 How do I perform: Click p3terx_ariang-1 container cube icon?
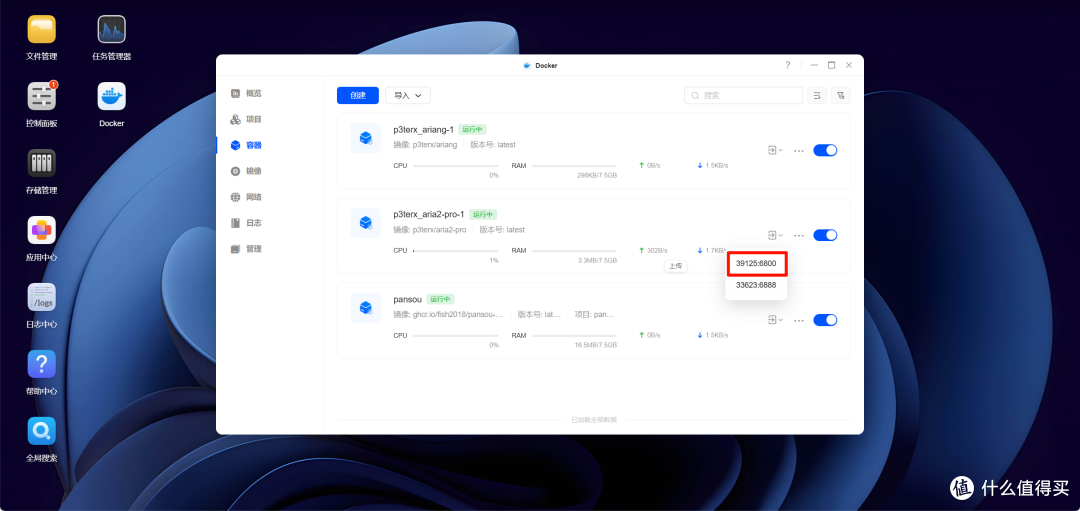click(x=366, y=138)
